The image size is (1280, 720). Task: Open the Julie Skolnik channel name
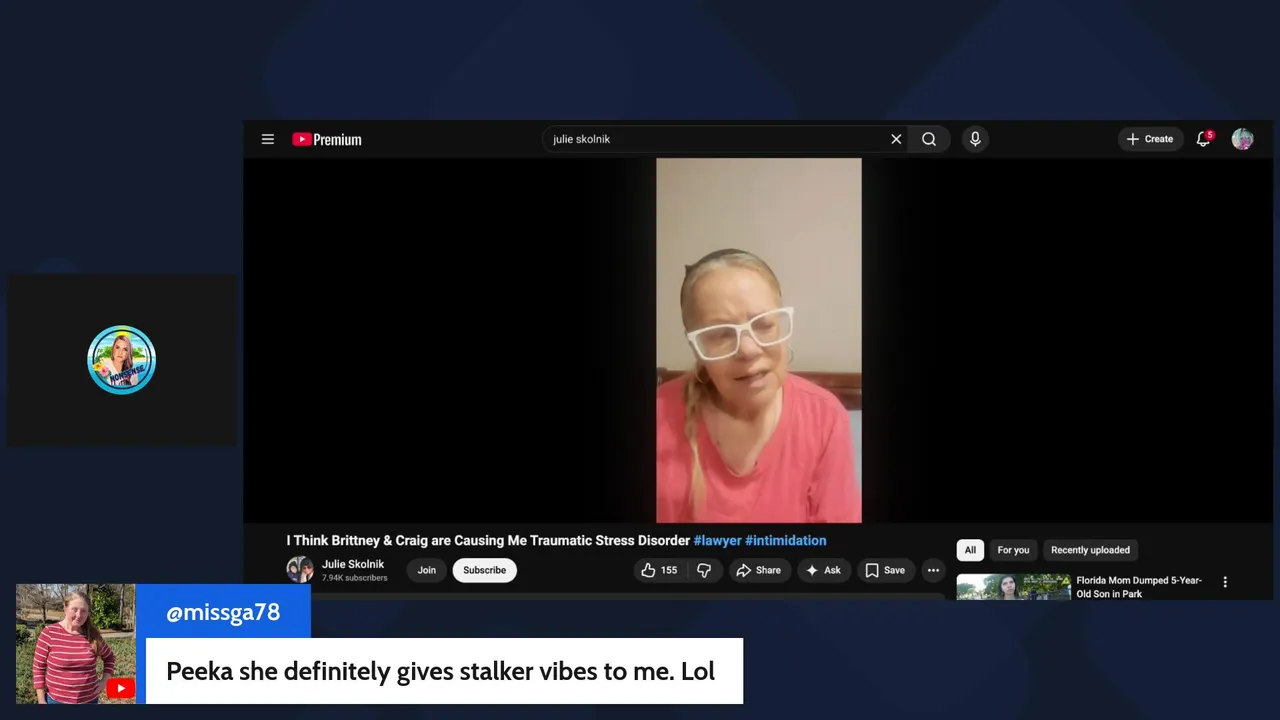tap(353, 564)
